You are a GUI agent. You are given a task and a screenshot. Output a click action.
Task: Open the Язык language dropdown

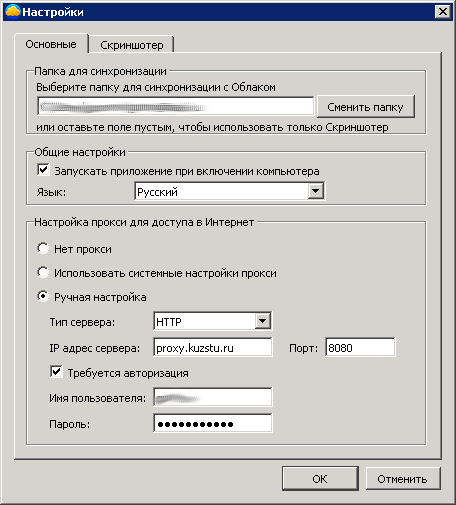click(229, 191)
